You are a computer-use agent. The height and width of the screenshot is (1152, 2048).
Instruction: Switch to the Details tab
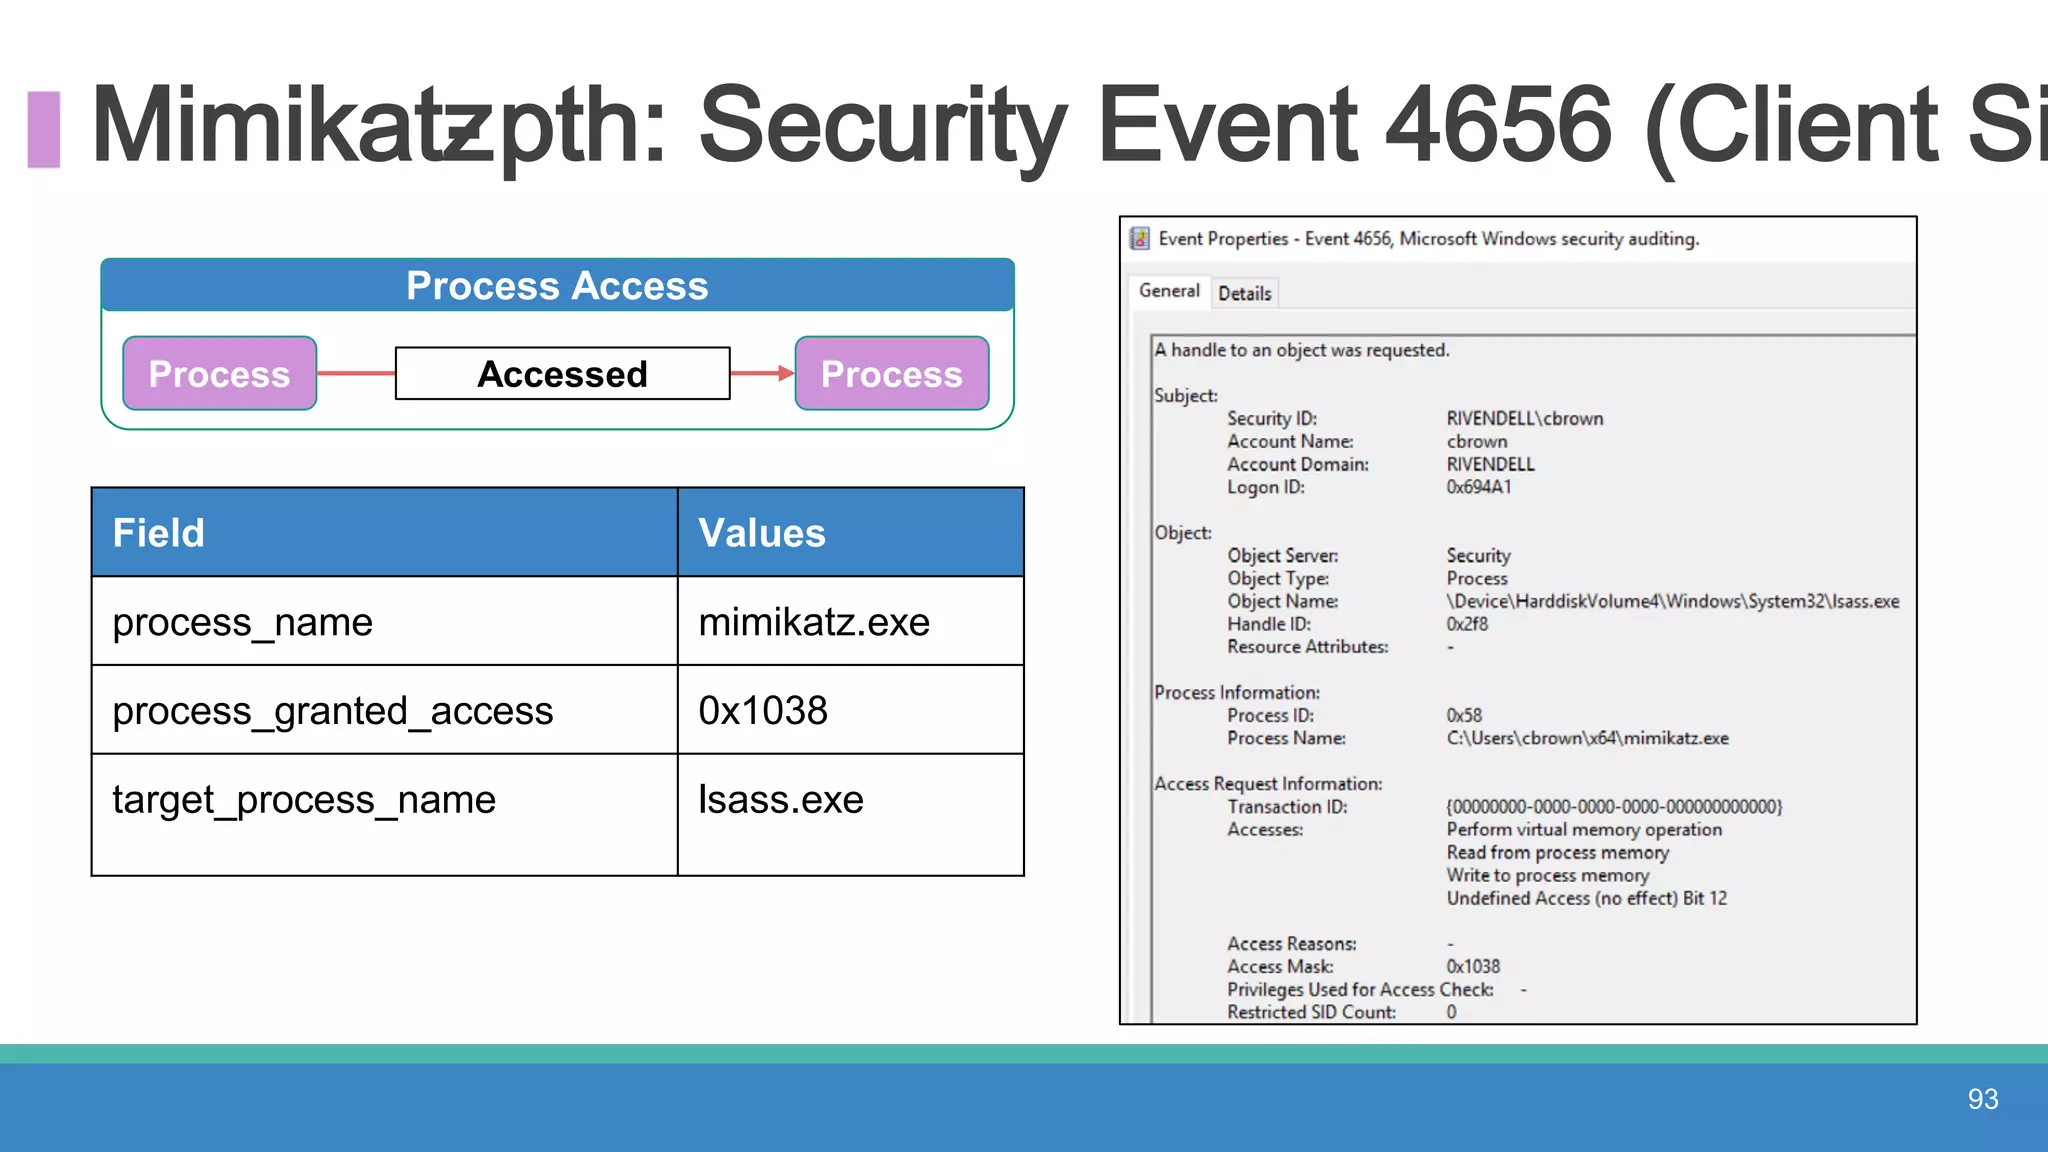[x=1245, y=293]
